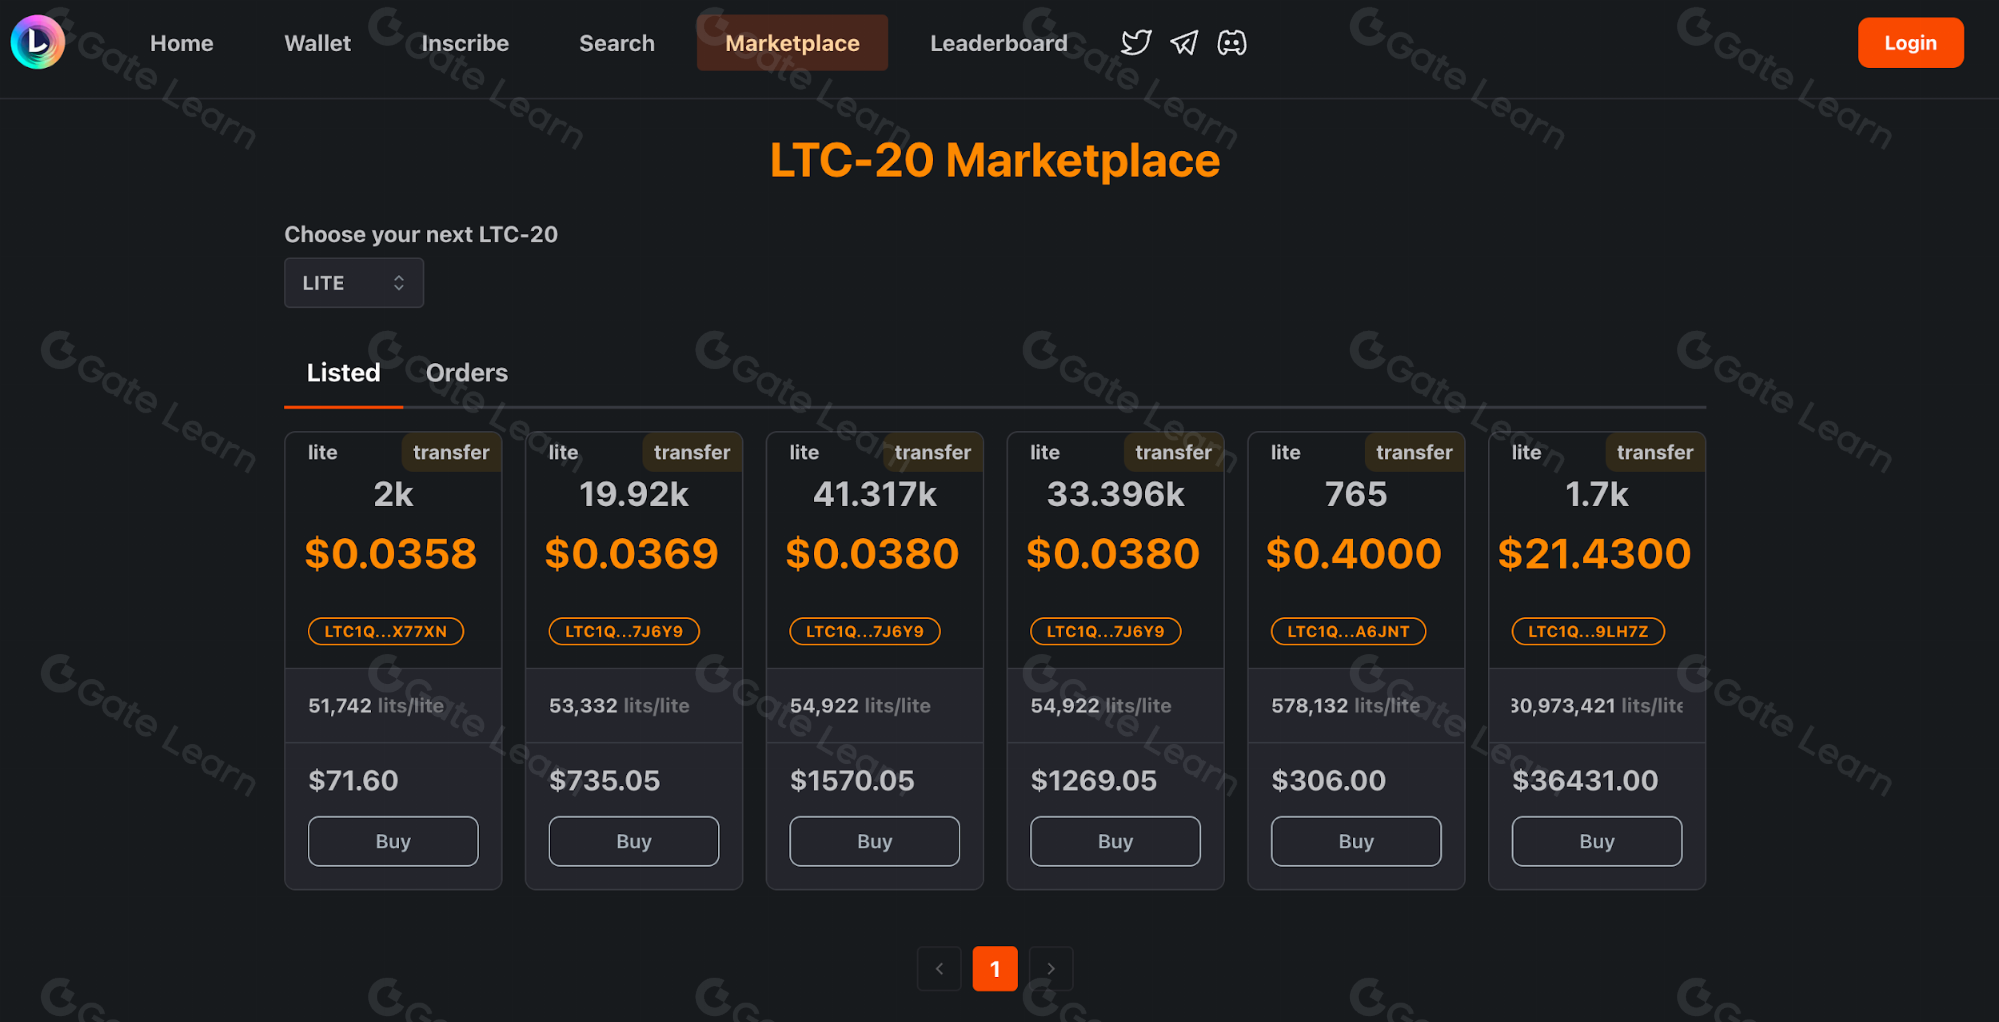This screenshot has height=1022, width=1999.
Task: Open the Twitter link icon
Action: click(x=1136, y=43)
